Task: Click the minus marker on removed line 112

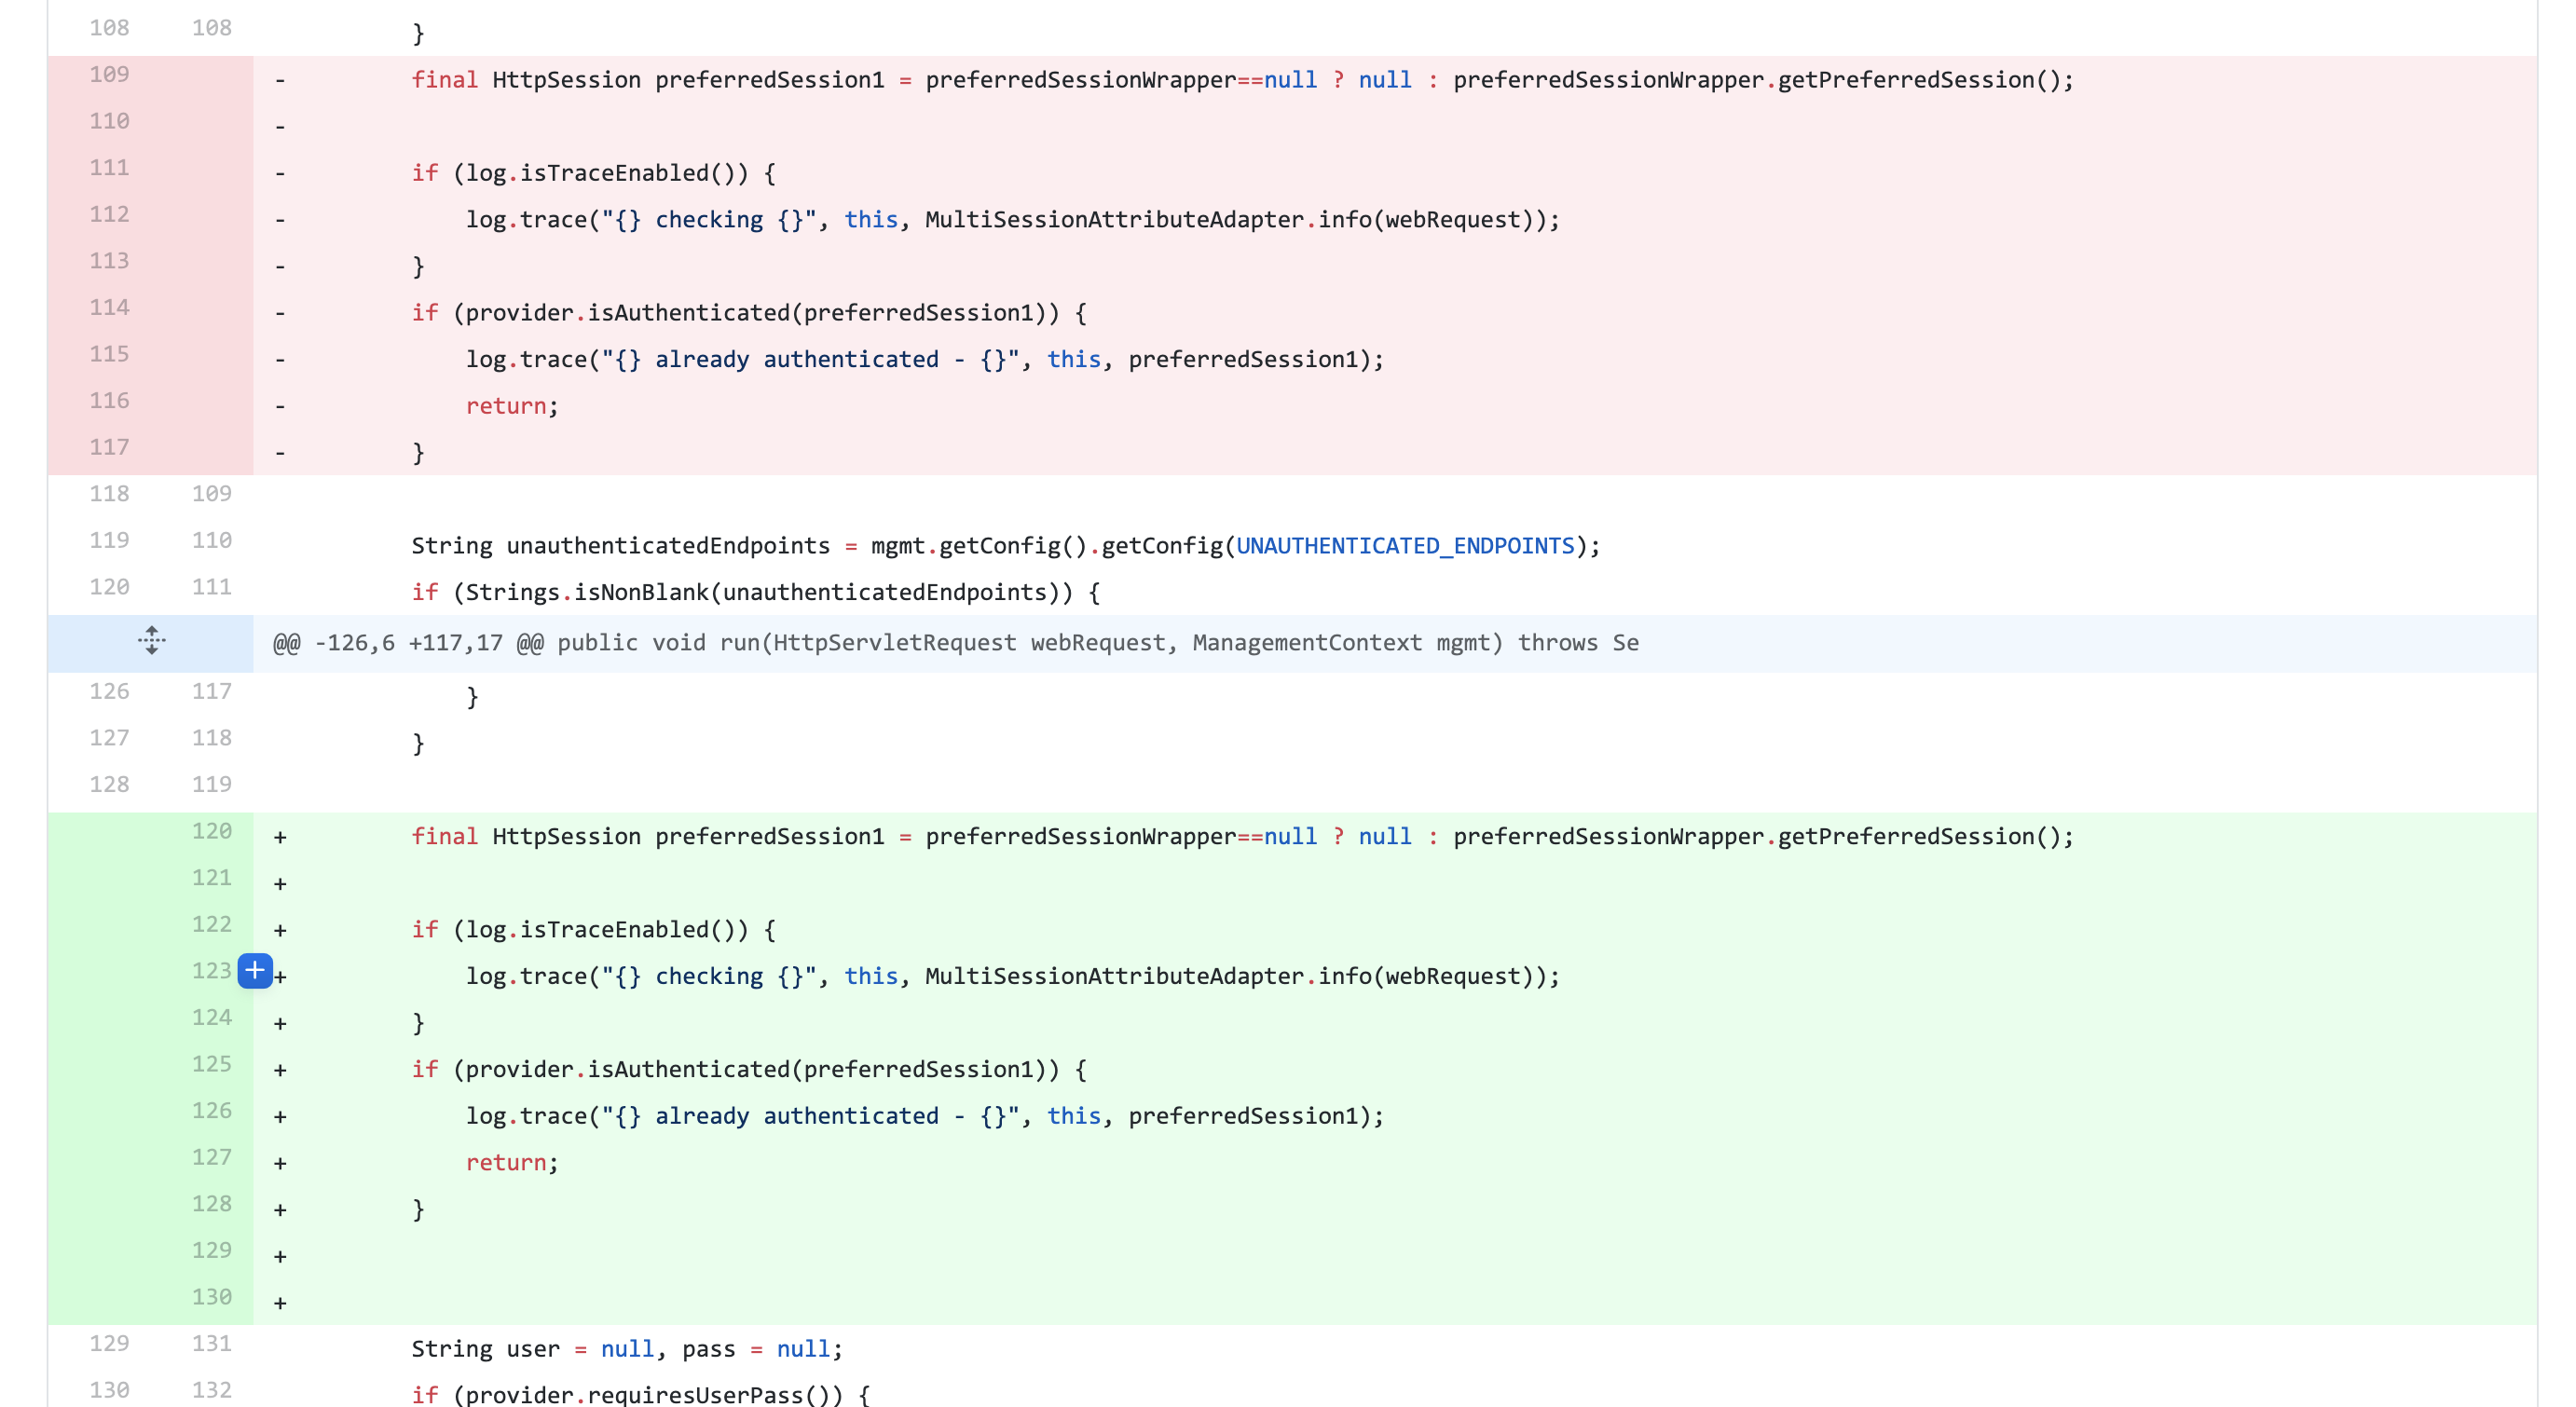Action: point(280,220)
